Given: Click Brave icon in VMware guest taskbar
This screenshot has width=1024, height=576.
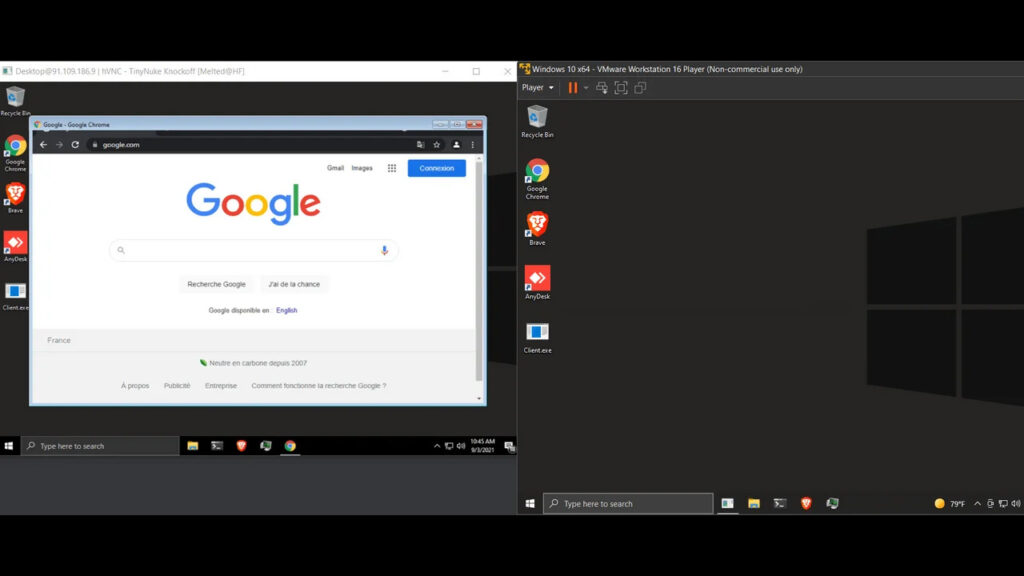Looking at the screenshot, I should (x=806, y=504).
